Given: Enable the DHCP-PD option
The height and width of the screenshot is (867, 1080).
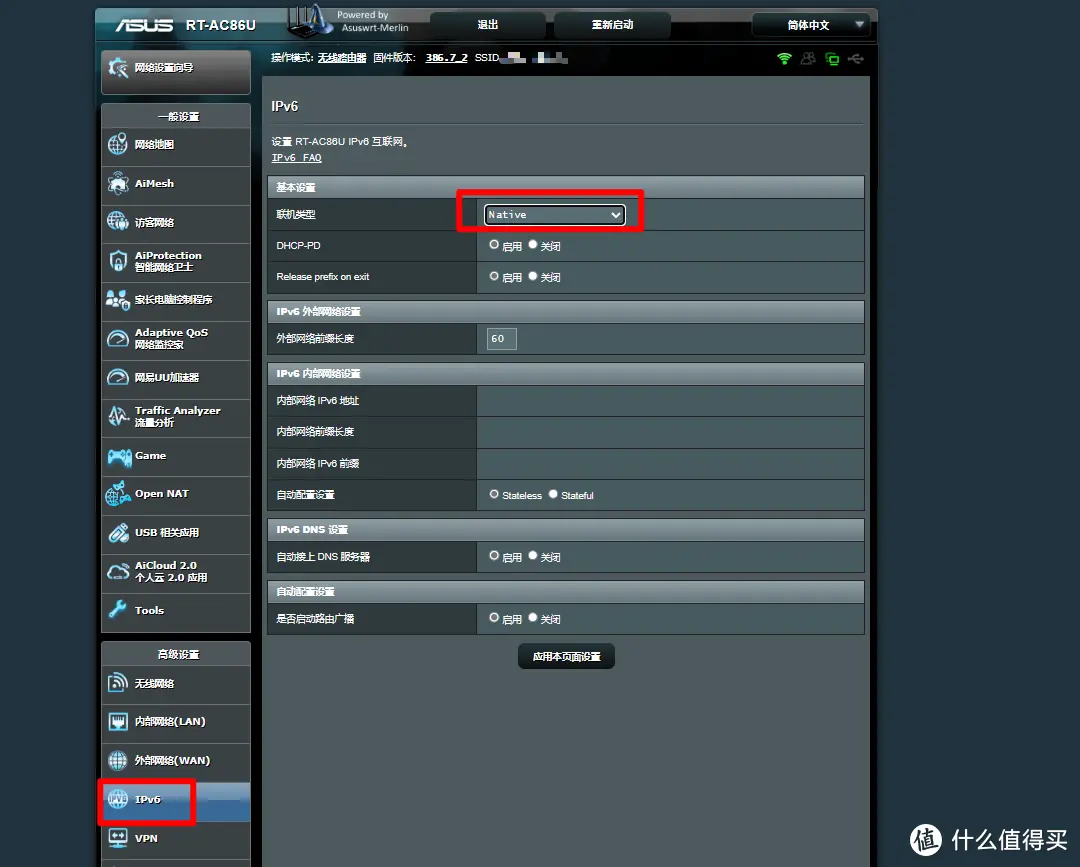Looking at the screenshot, I should pos(494,245).
